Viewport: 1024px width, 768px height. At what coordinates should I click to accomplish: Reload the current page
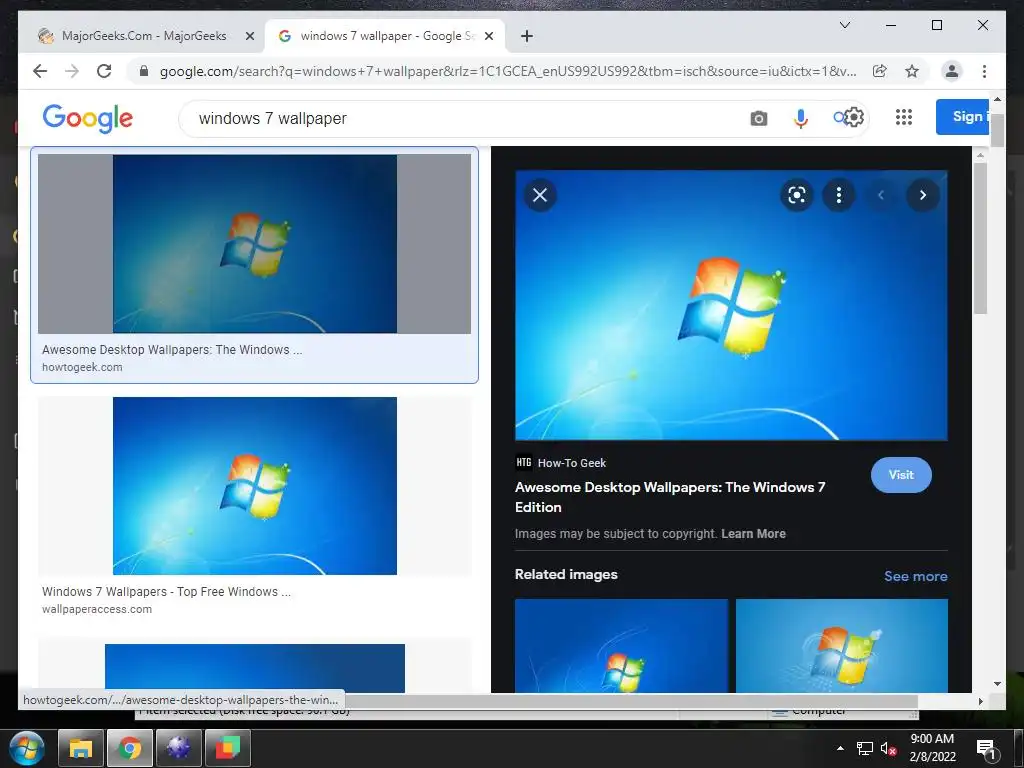(x=104, y=71)
